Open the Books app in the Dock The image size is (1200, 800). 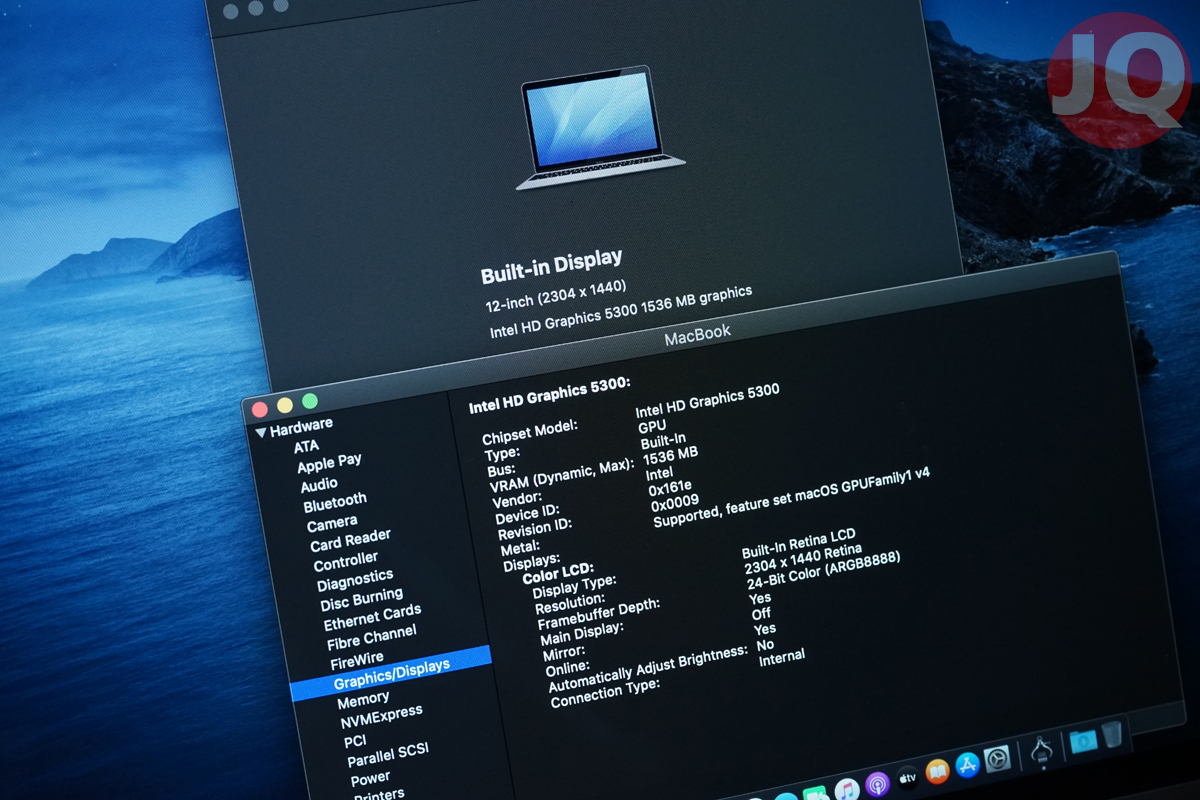[x=937, y=772]
